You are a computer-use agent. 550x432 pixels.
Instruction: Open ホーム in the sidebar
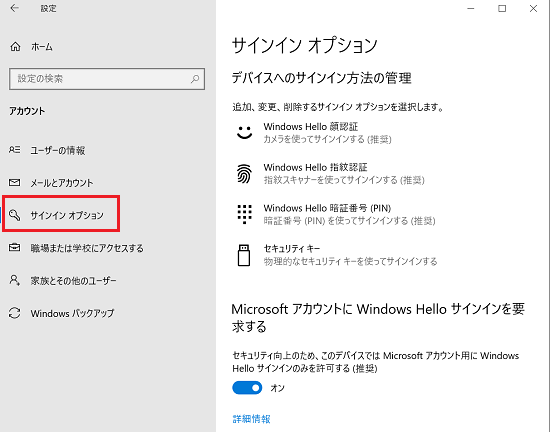(42, 47)
